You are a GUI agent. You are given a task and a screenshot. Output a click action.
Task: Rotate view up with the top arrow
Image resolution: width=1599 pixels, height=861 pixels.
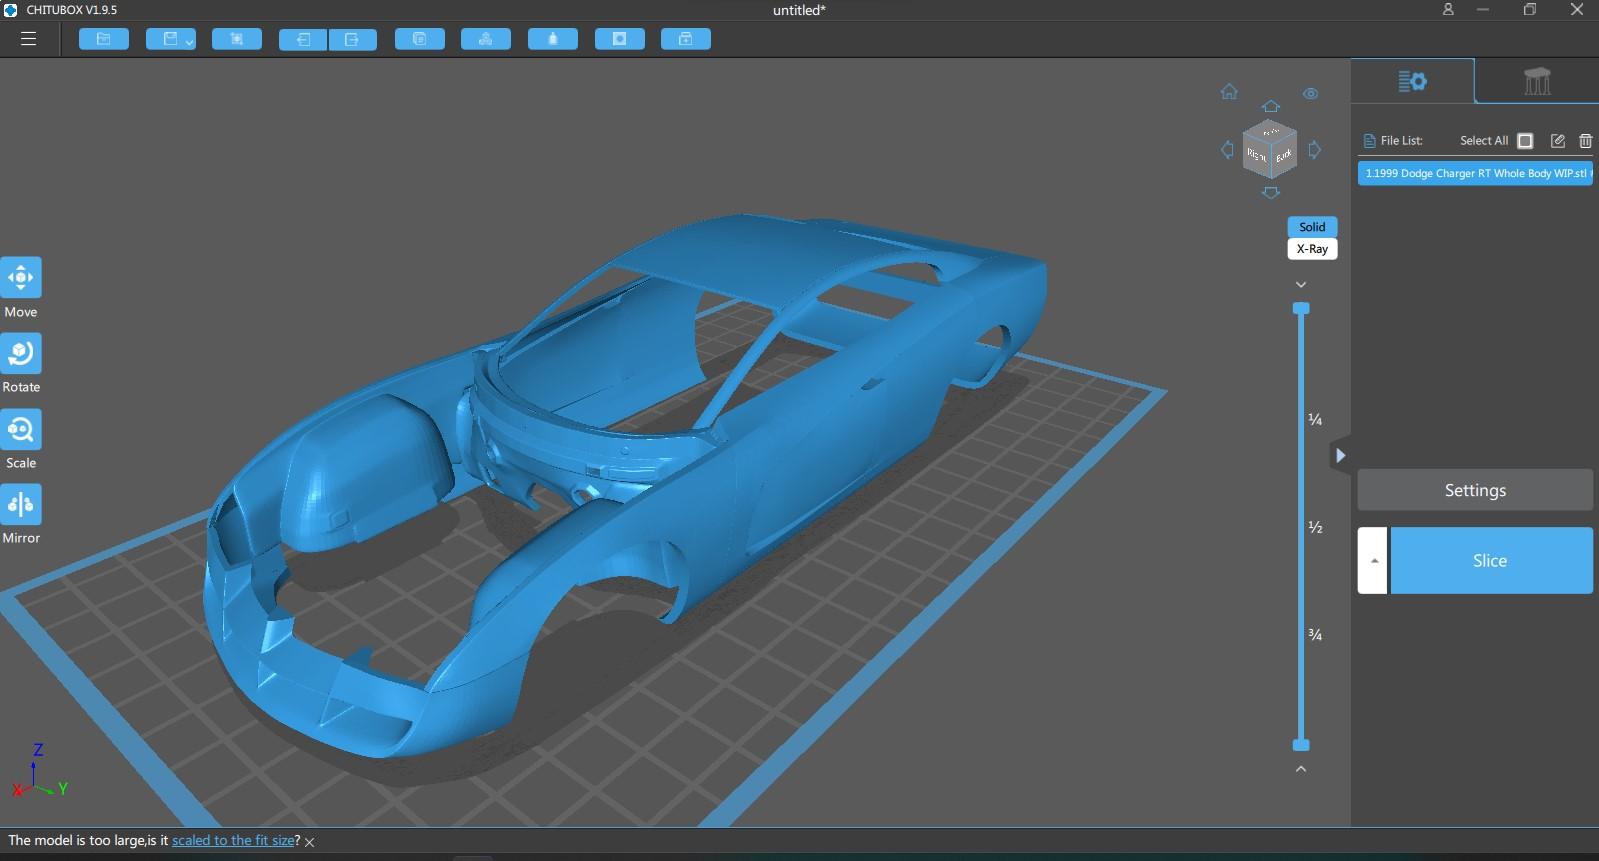[1271, 106]
